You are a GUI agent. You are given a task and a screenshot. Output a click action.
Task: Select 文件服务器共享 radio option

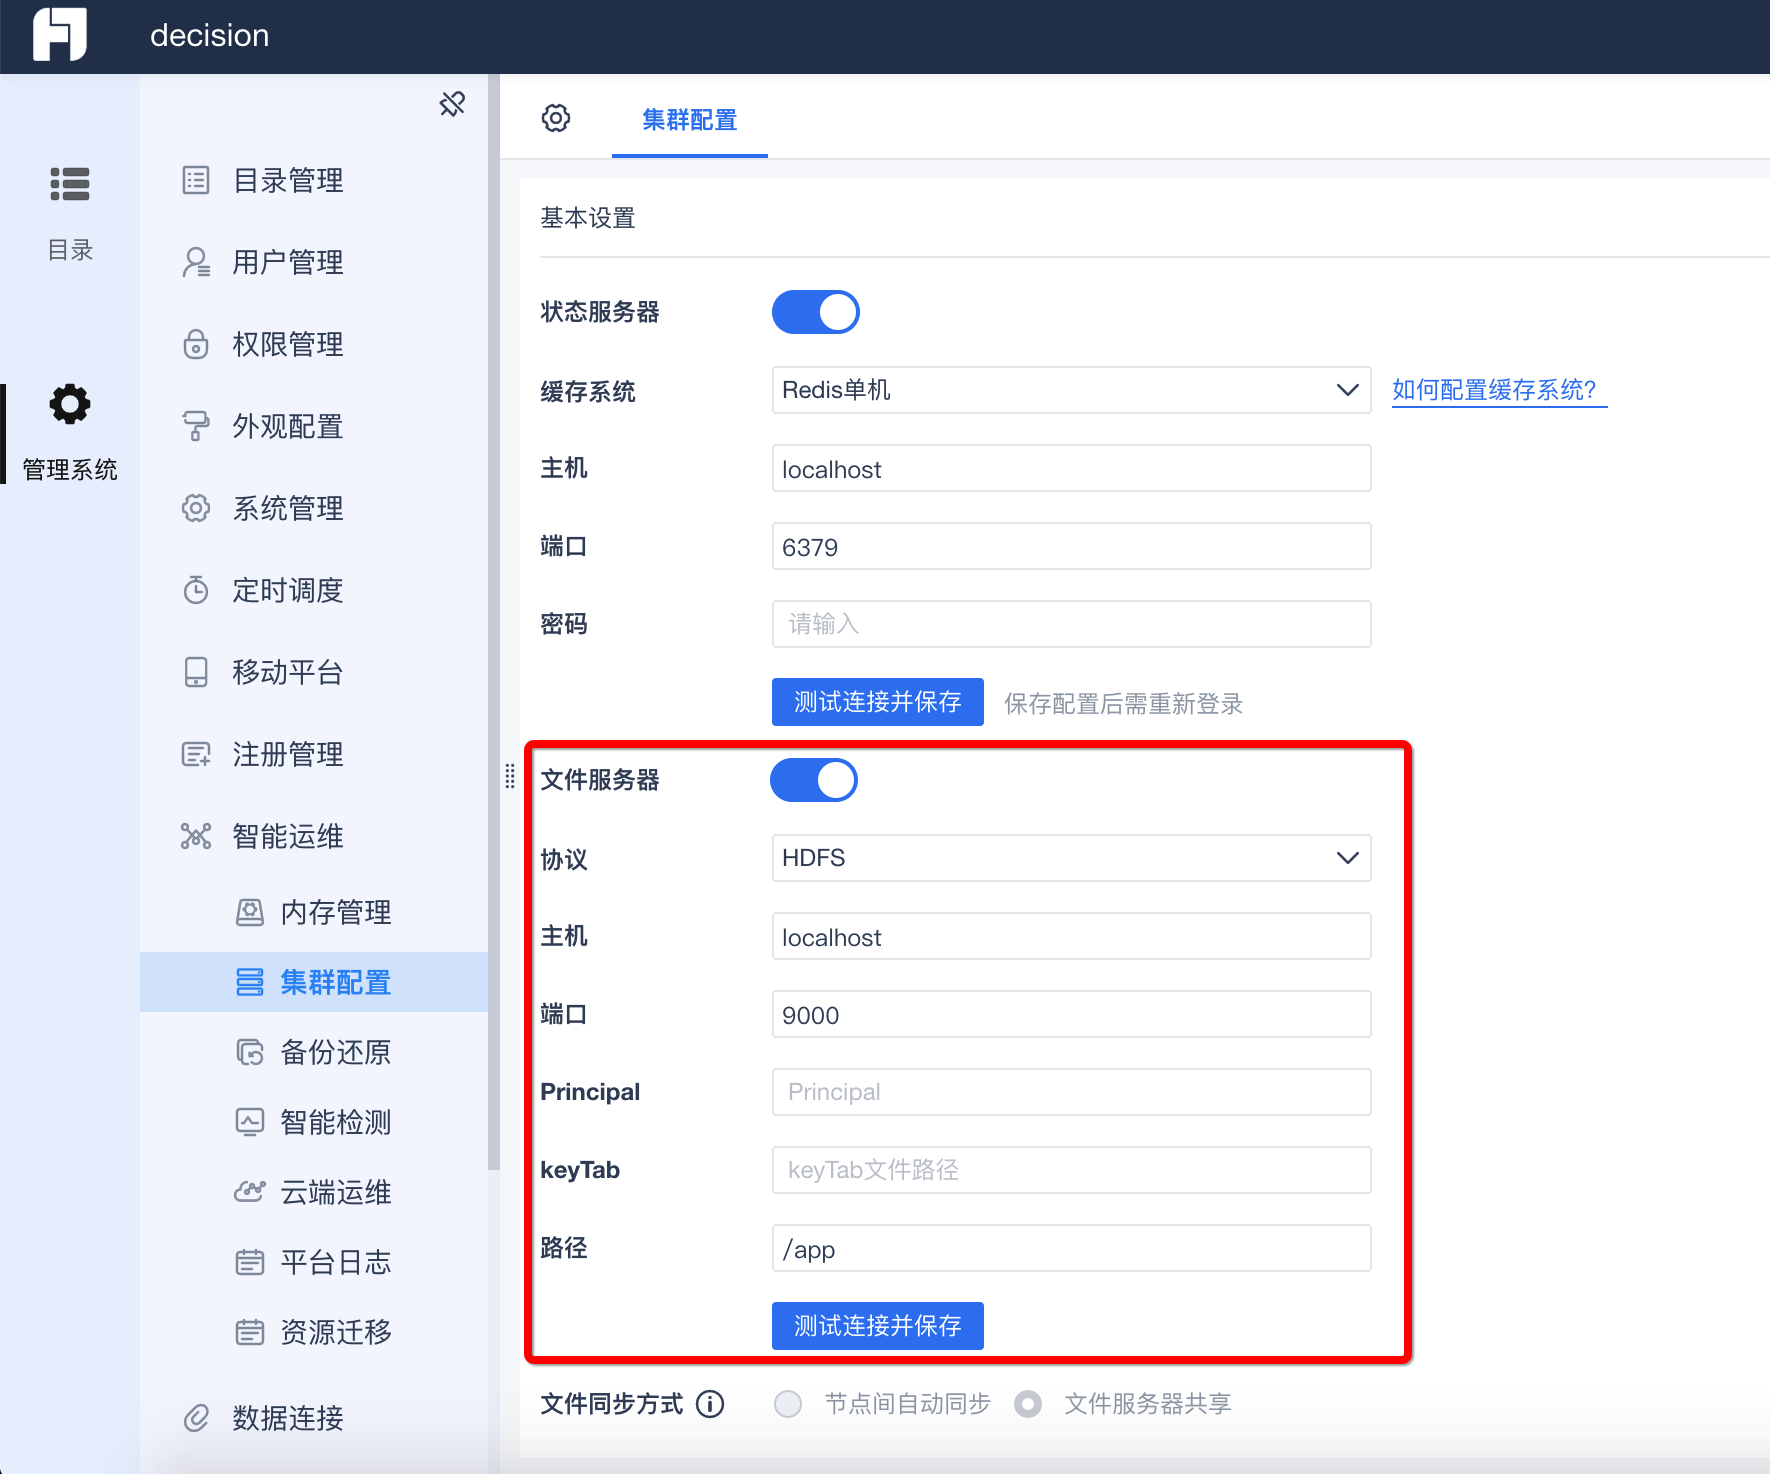(x=1028, y=1404)
